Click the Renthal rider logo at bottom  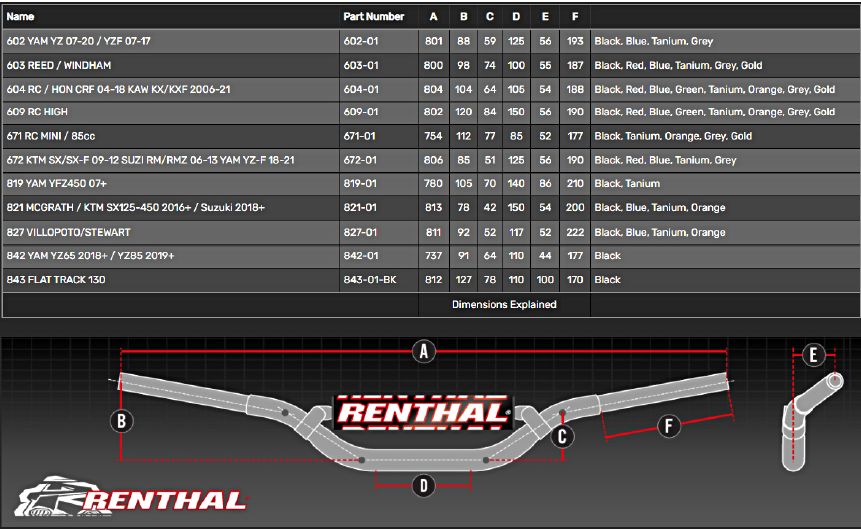click(x=131, y=497)
